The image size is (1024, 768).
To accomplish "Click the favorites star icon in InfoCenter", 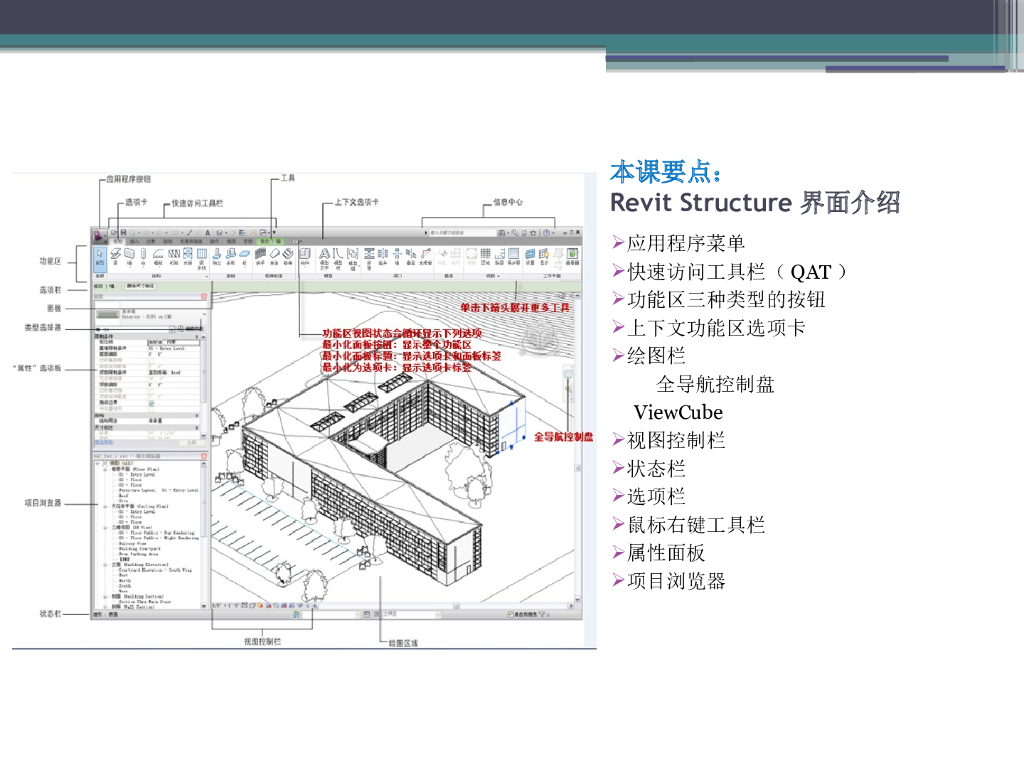I will point(533,233).
